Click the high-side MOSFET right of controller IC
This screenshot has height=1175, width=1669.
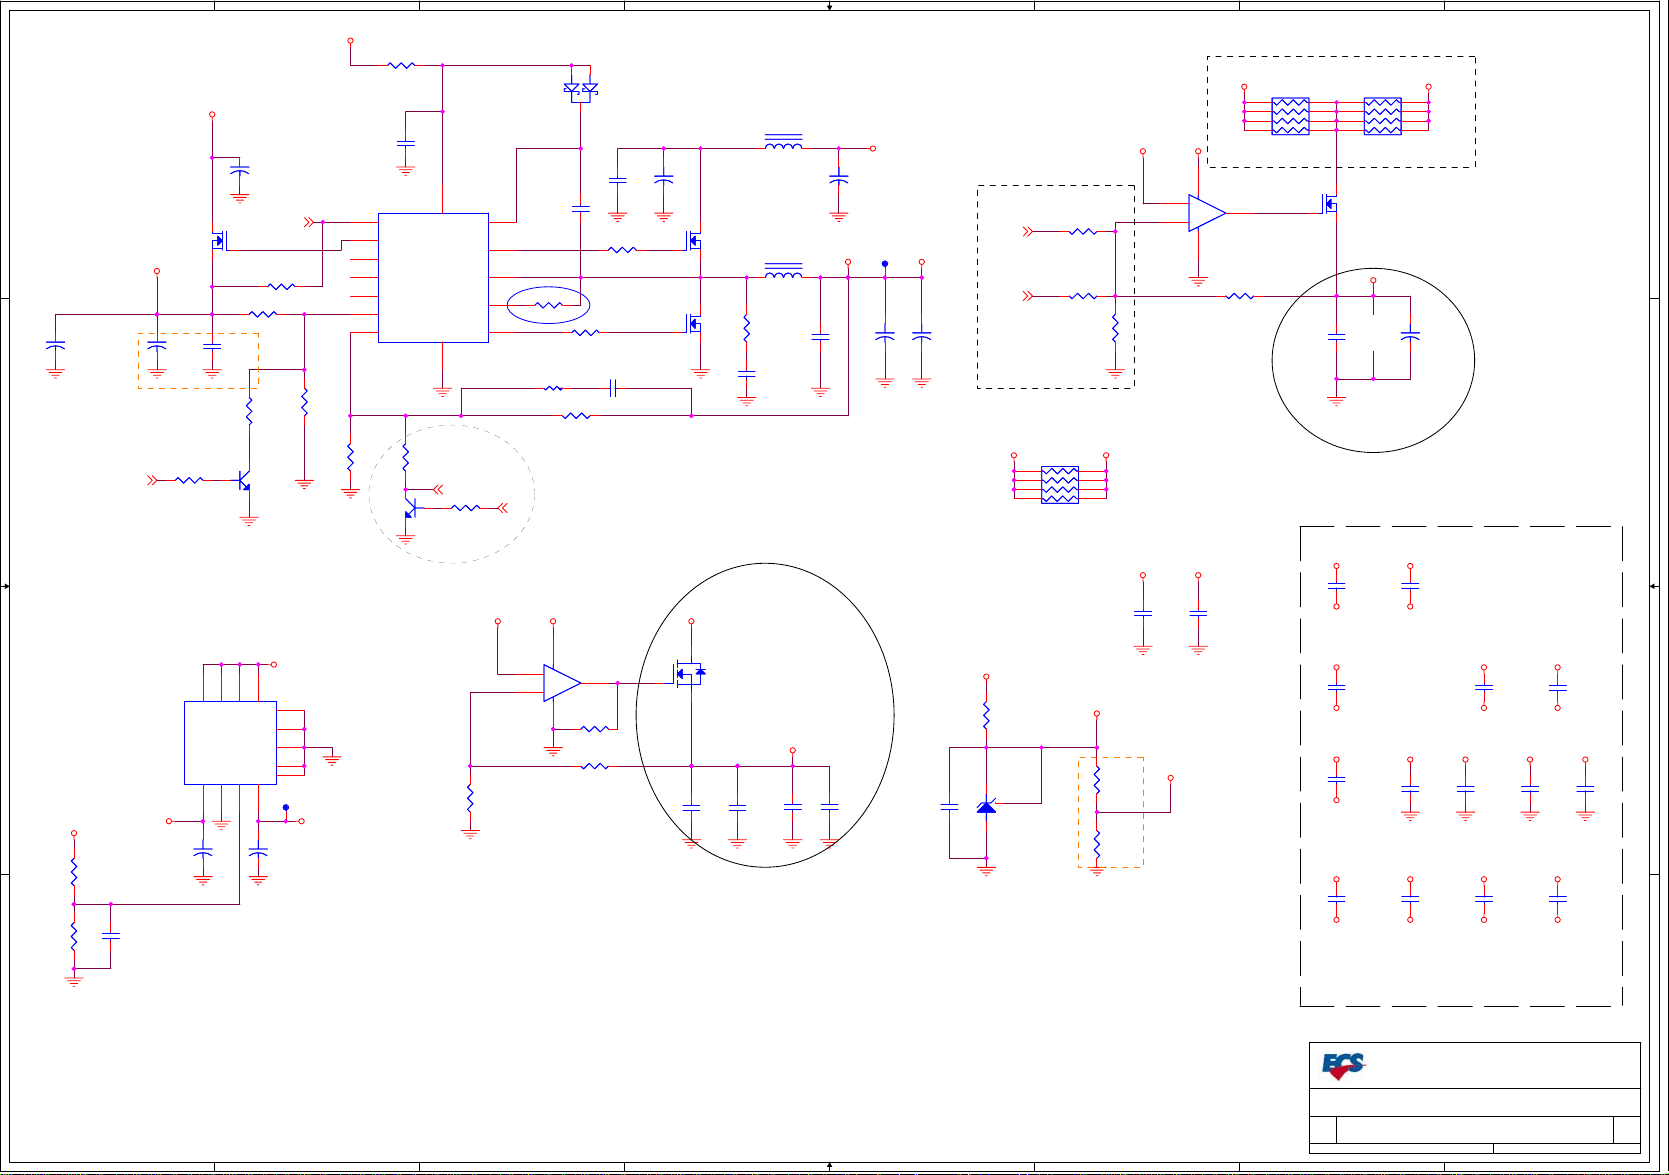click(x=694, y=241)
